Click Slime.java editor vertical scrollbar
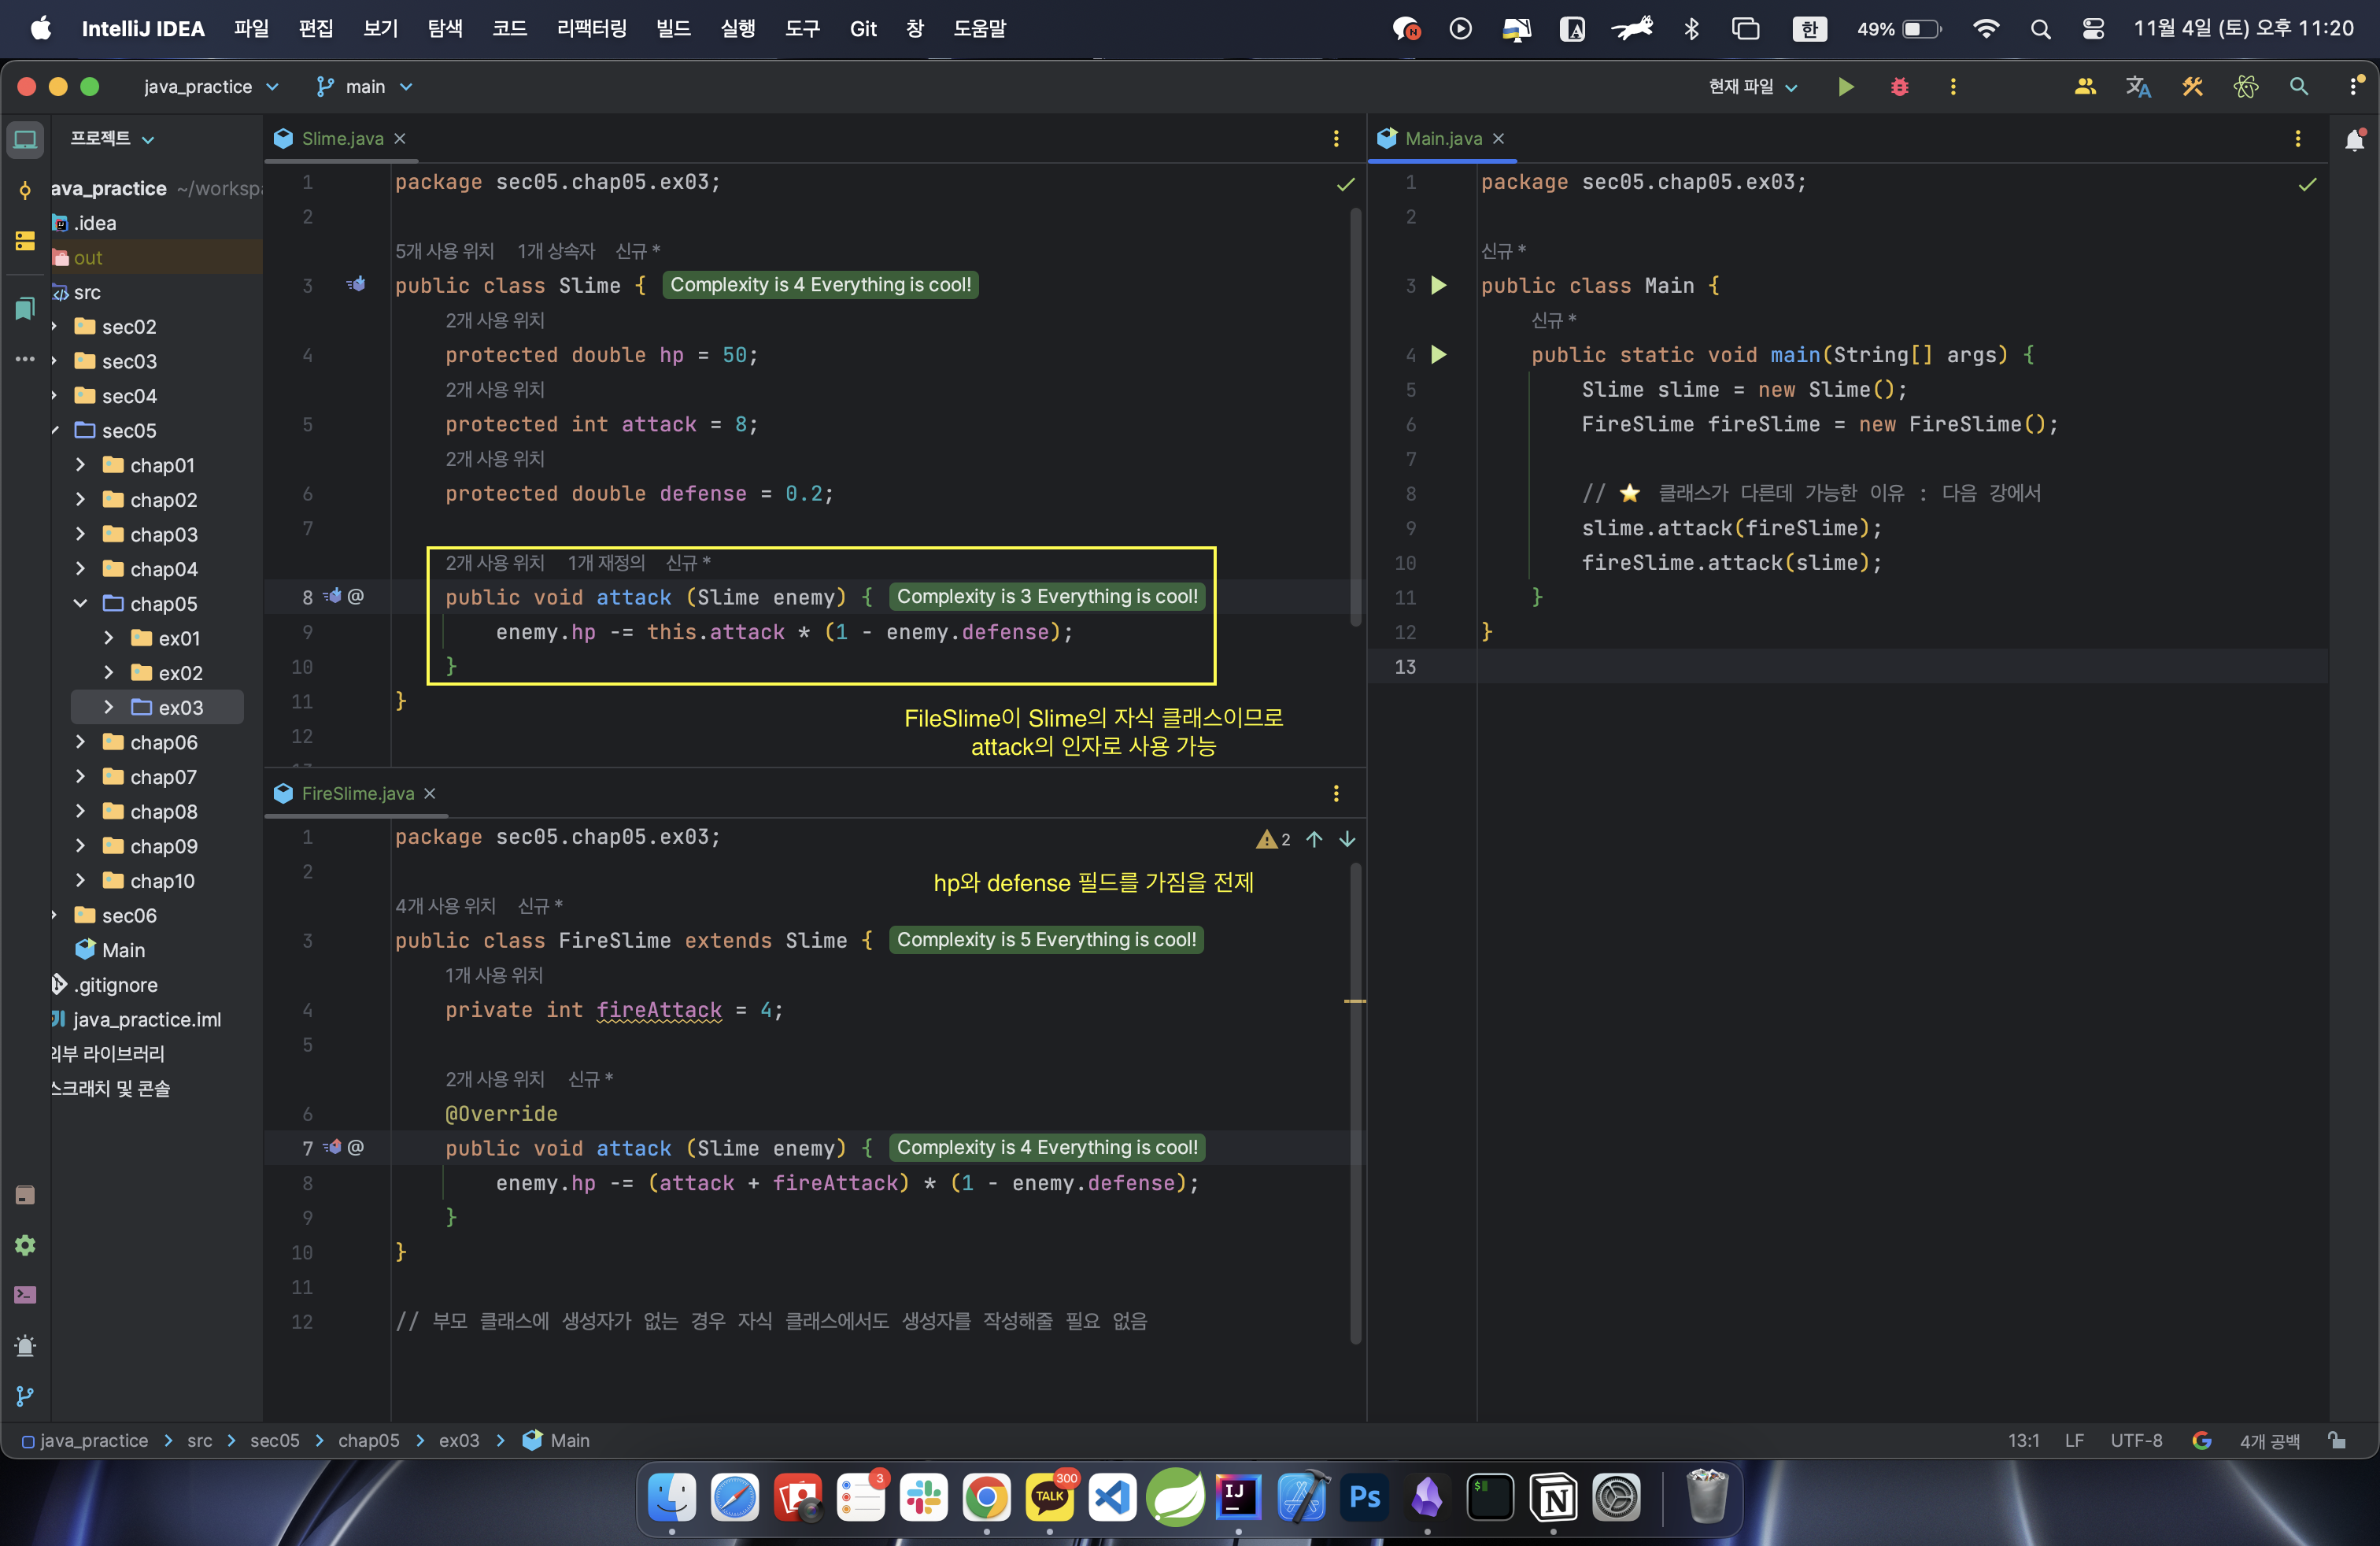 pos(1355,415)
